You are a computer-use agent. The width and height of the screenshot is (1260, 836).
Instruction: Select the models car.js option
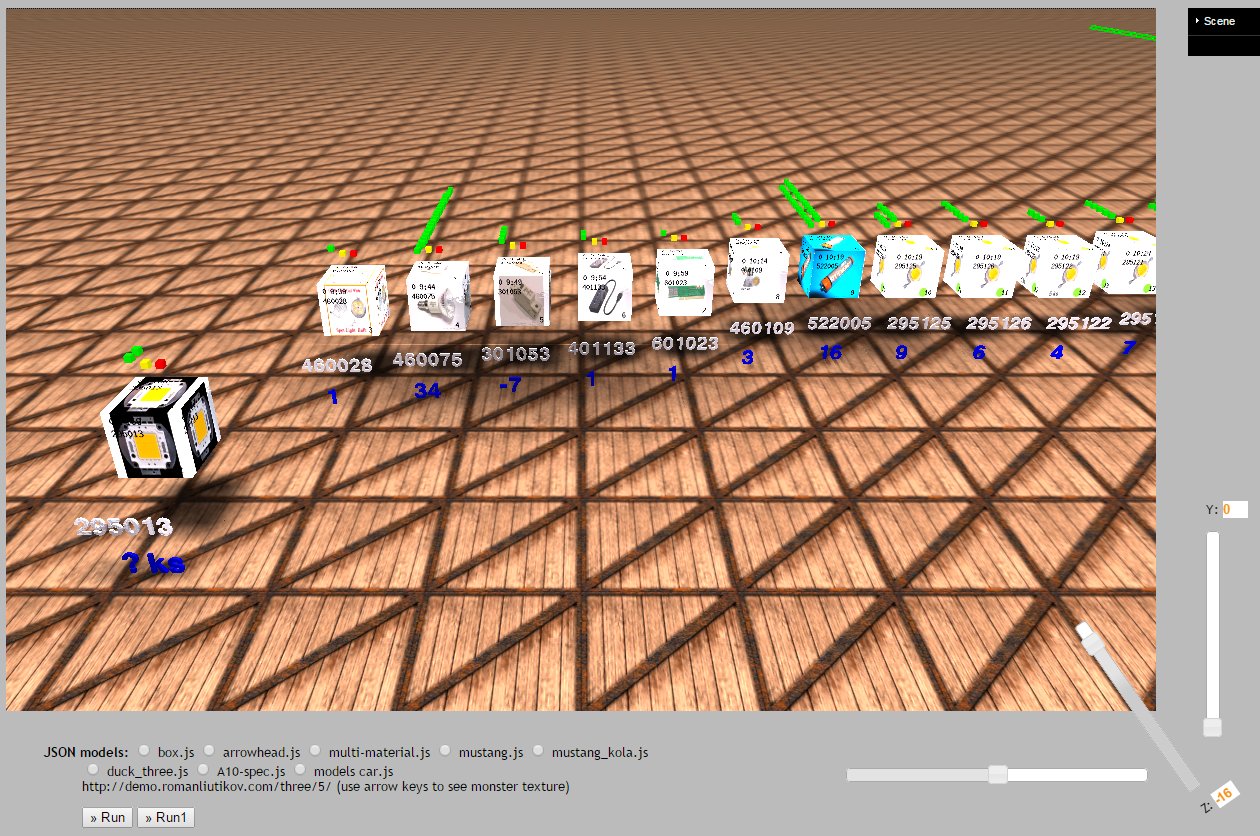pyautogui.click(x=300, y=768)
